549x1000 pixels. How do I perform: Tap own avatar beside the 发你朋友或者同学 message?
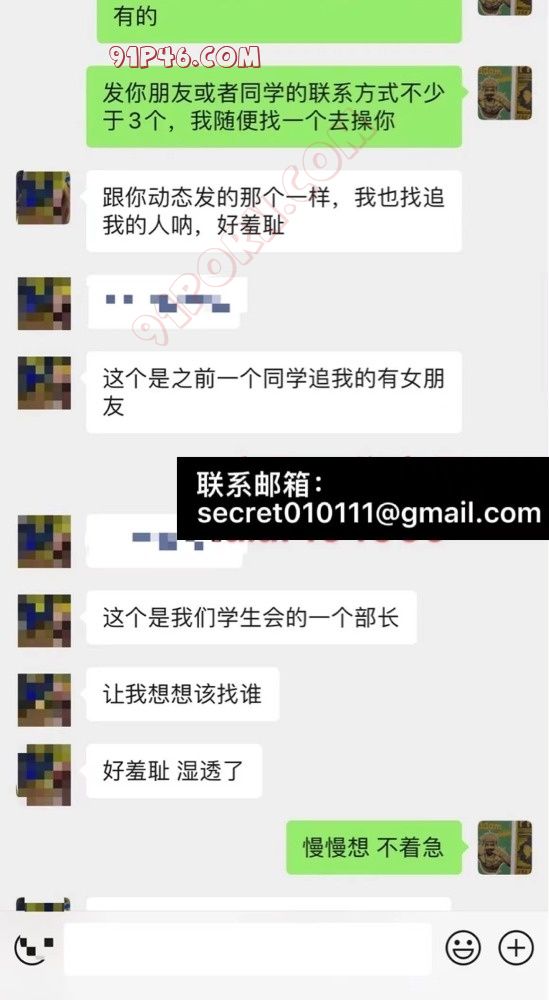[x=505, y=93]
